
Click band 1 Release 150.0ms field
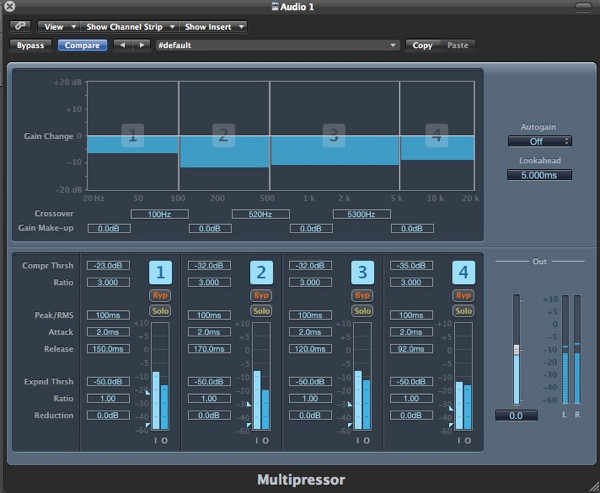tap(108, 349)
